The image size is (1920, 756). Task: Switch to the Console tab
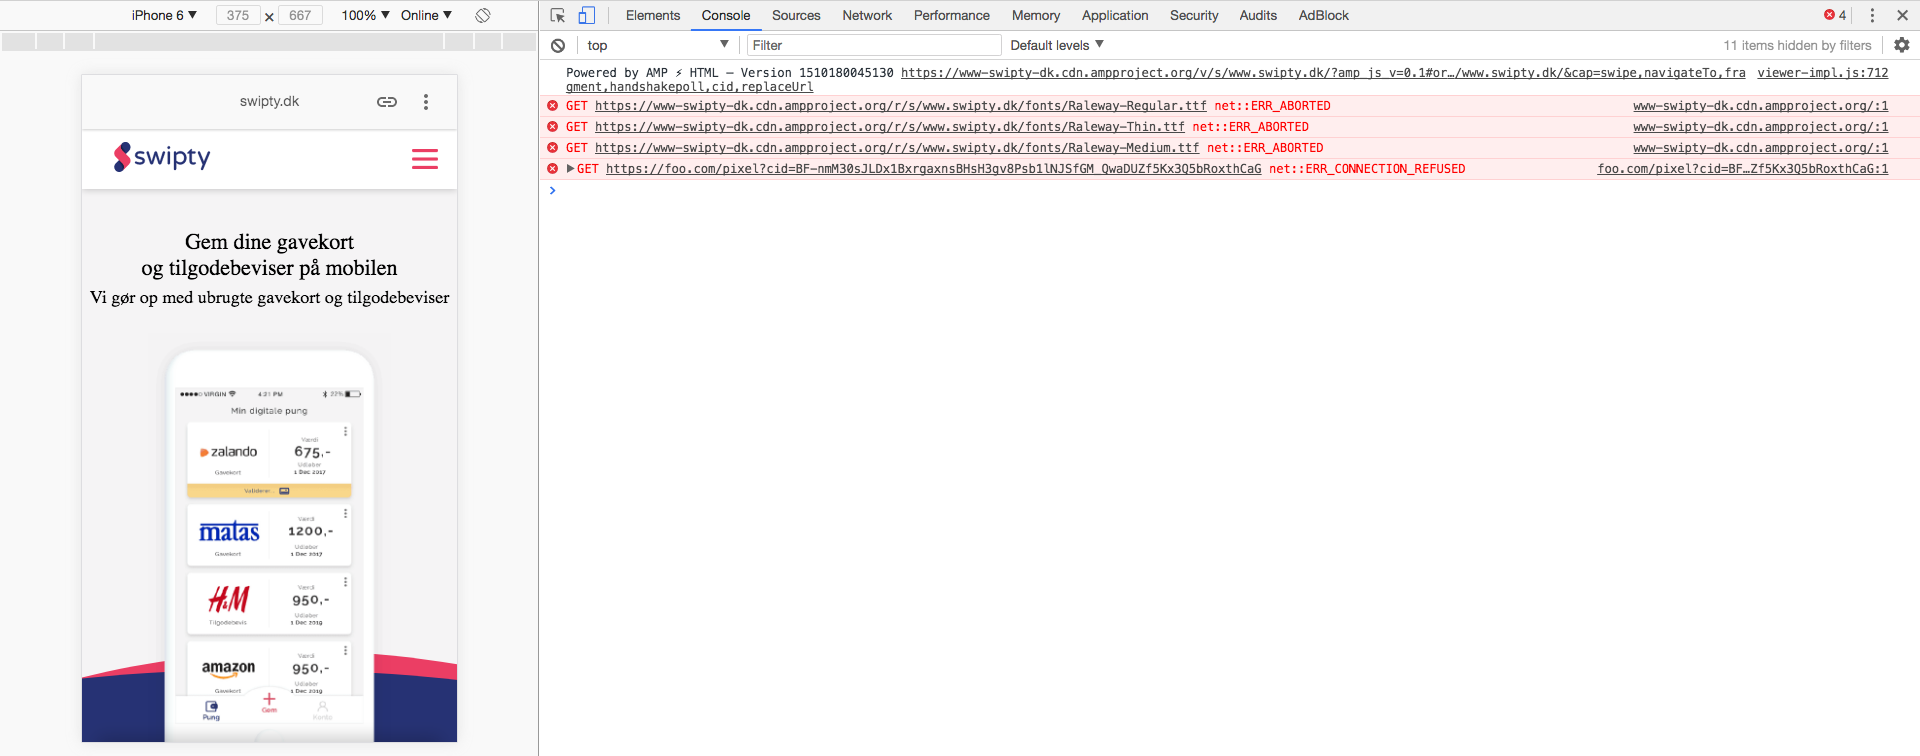726,15
